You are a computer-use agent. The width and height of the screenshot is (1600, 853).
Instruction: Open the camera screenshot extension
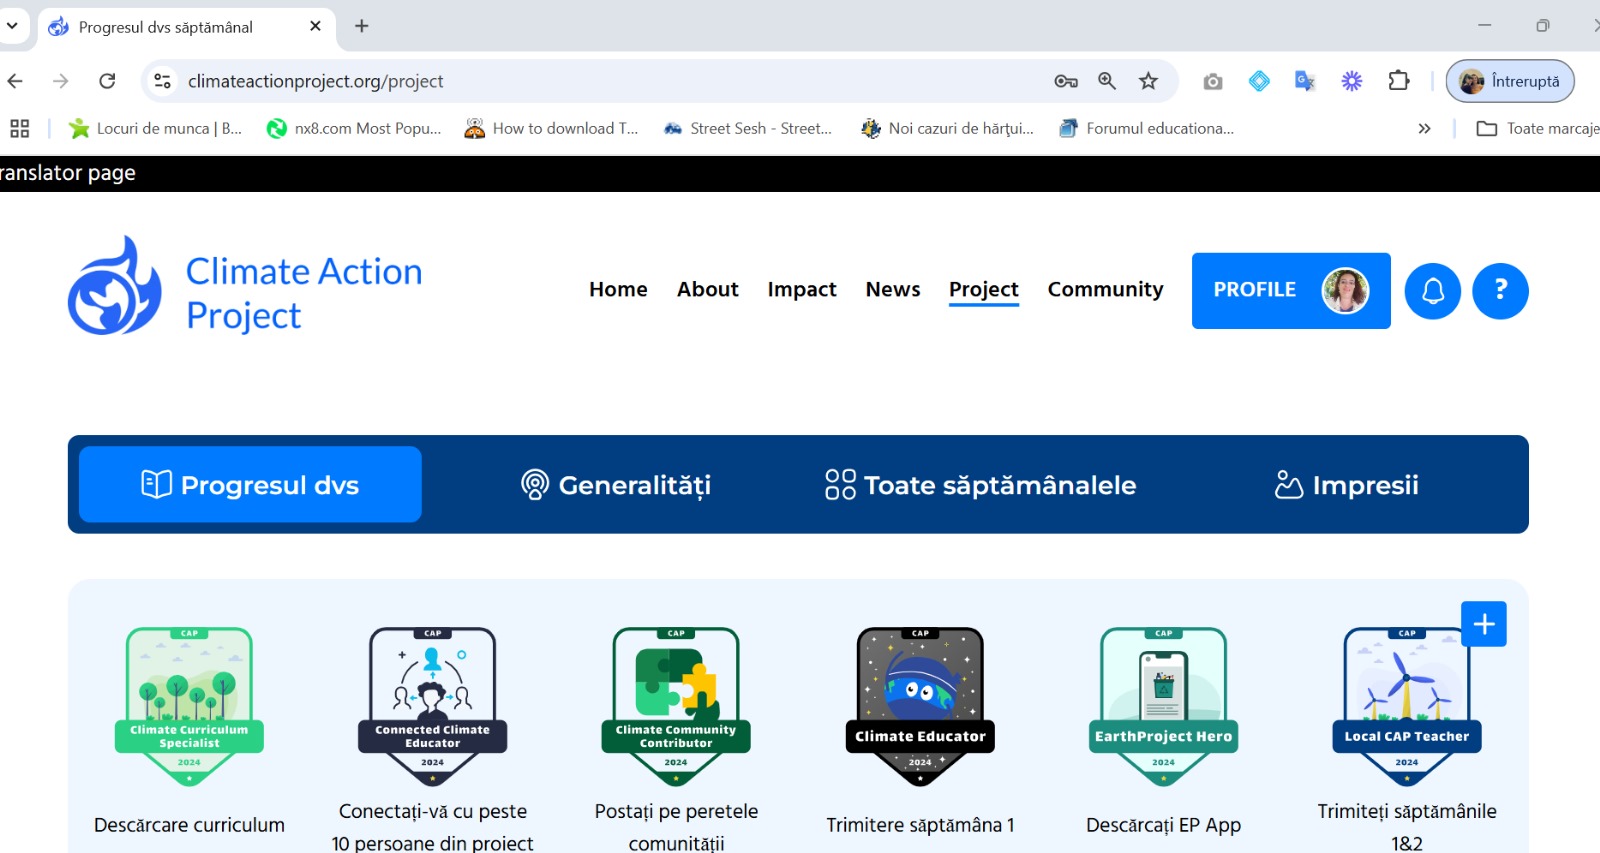[1212, 81]
